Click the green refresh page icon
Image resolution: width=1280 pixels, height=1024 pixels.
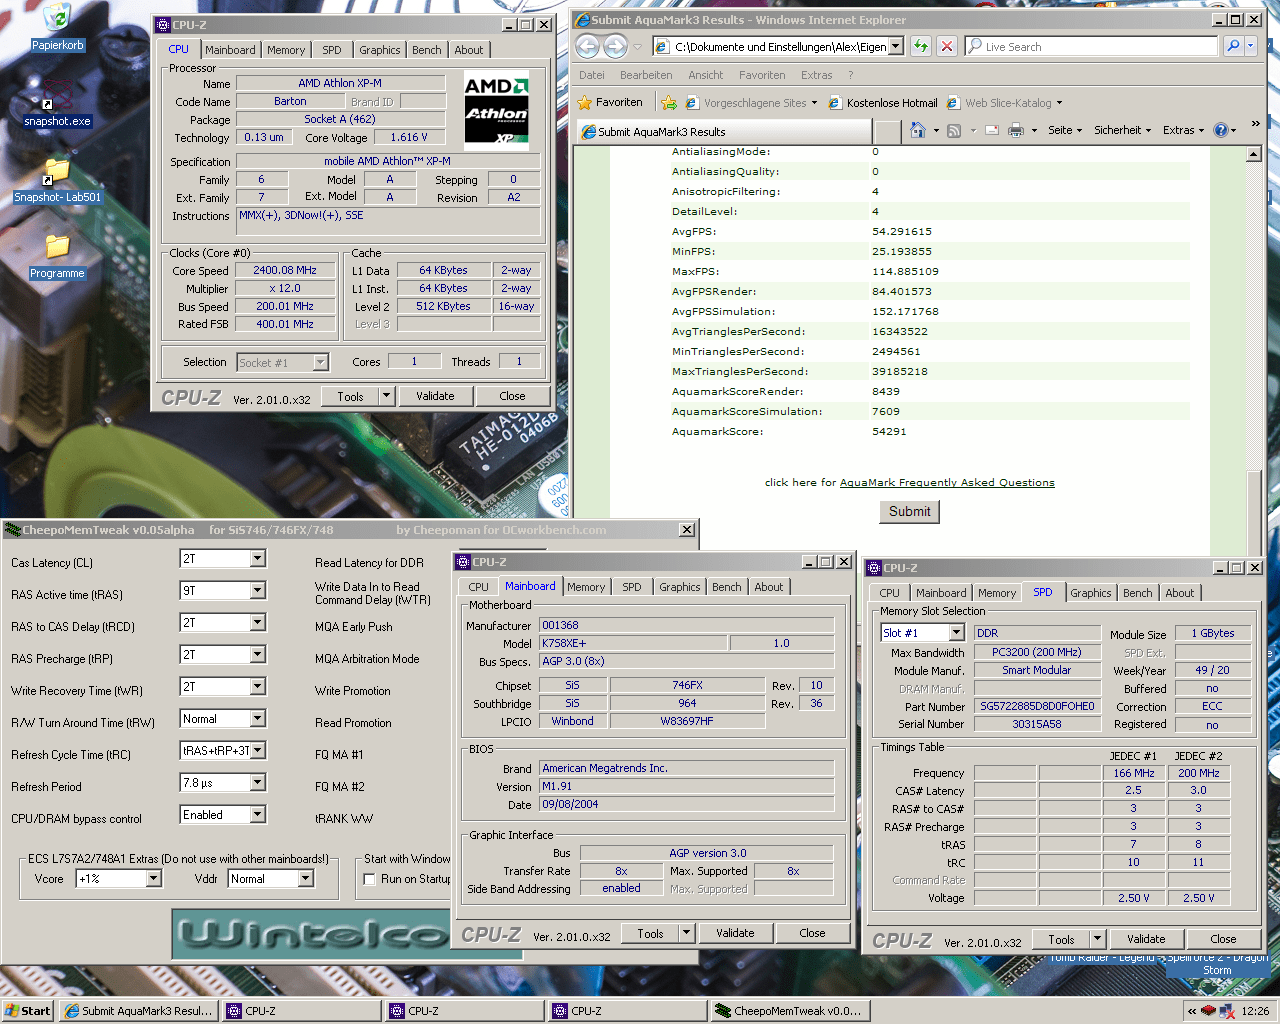(x=921, y=46)
